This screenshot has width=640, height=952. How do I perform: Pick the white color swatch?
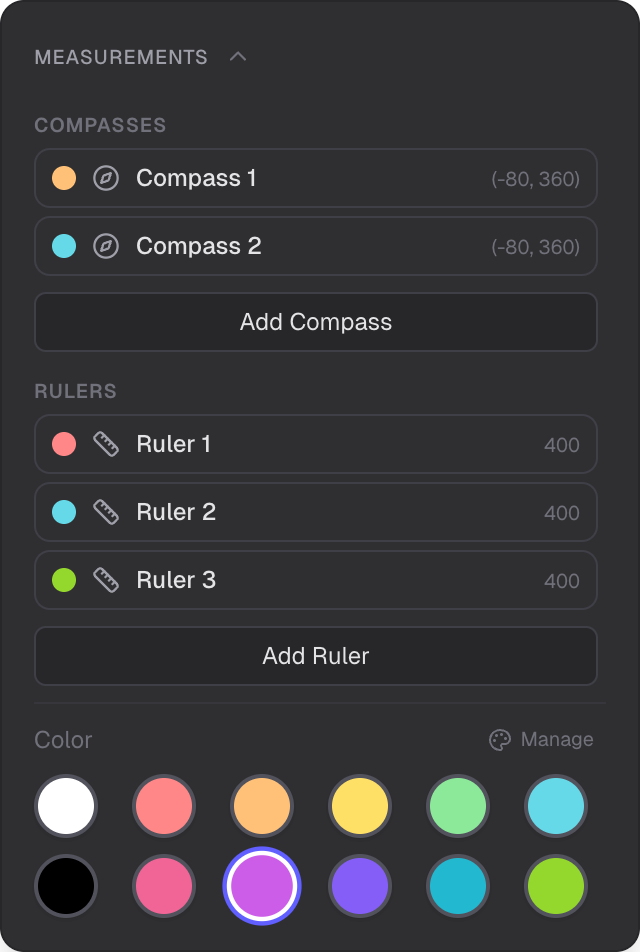[66, 805]
